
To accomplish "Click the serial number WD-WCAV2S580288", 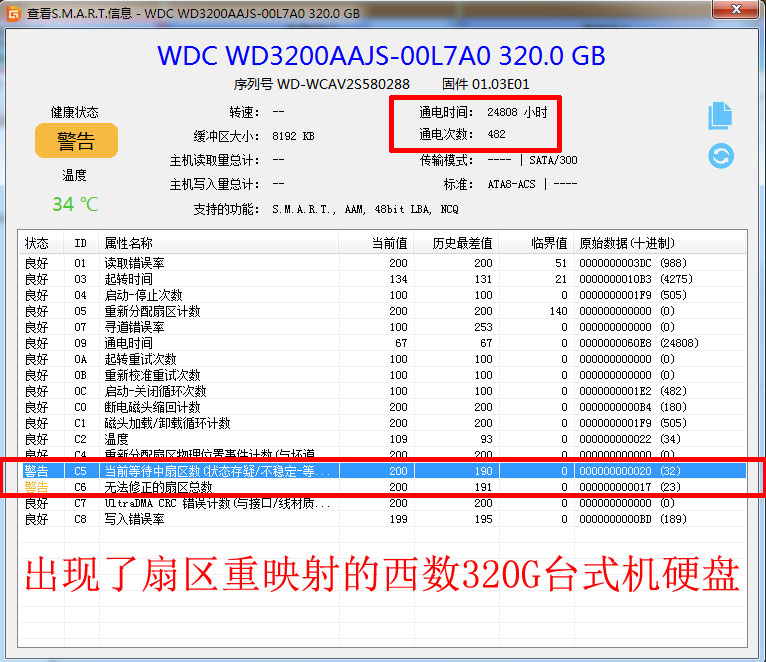I will coord(343,84).
